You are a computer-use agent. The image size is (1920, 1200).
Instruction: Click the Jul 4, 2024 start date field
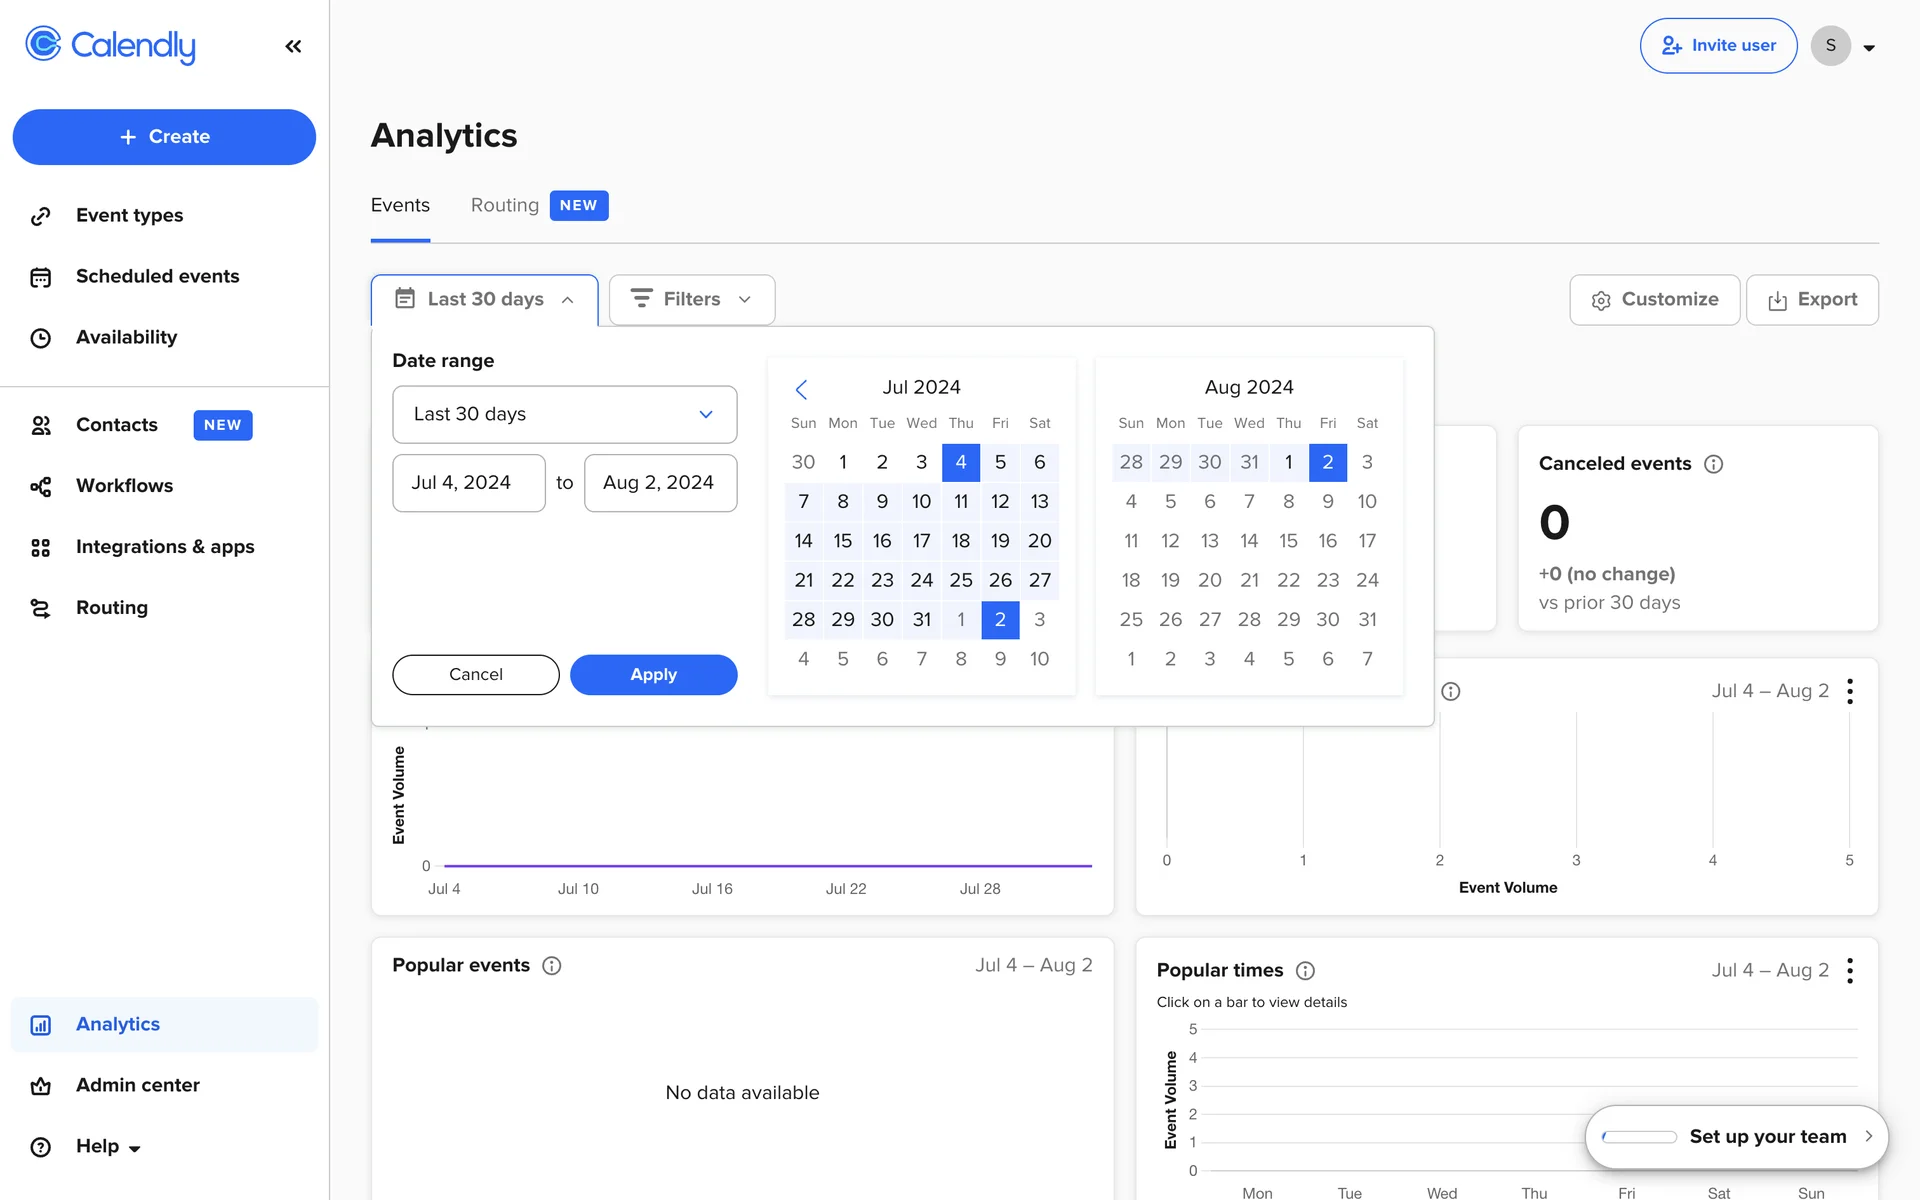point(468,483)
